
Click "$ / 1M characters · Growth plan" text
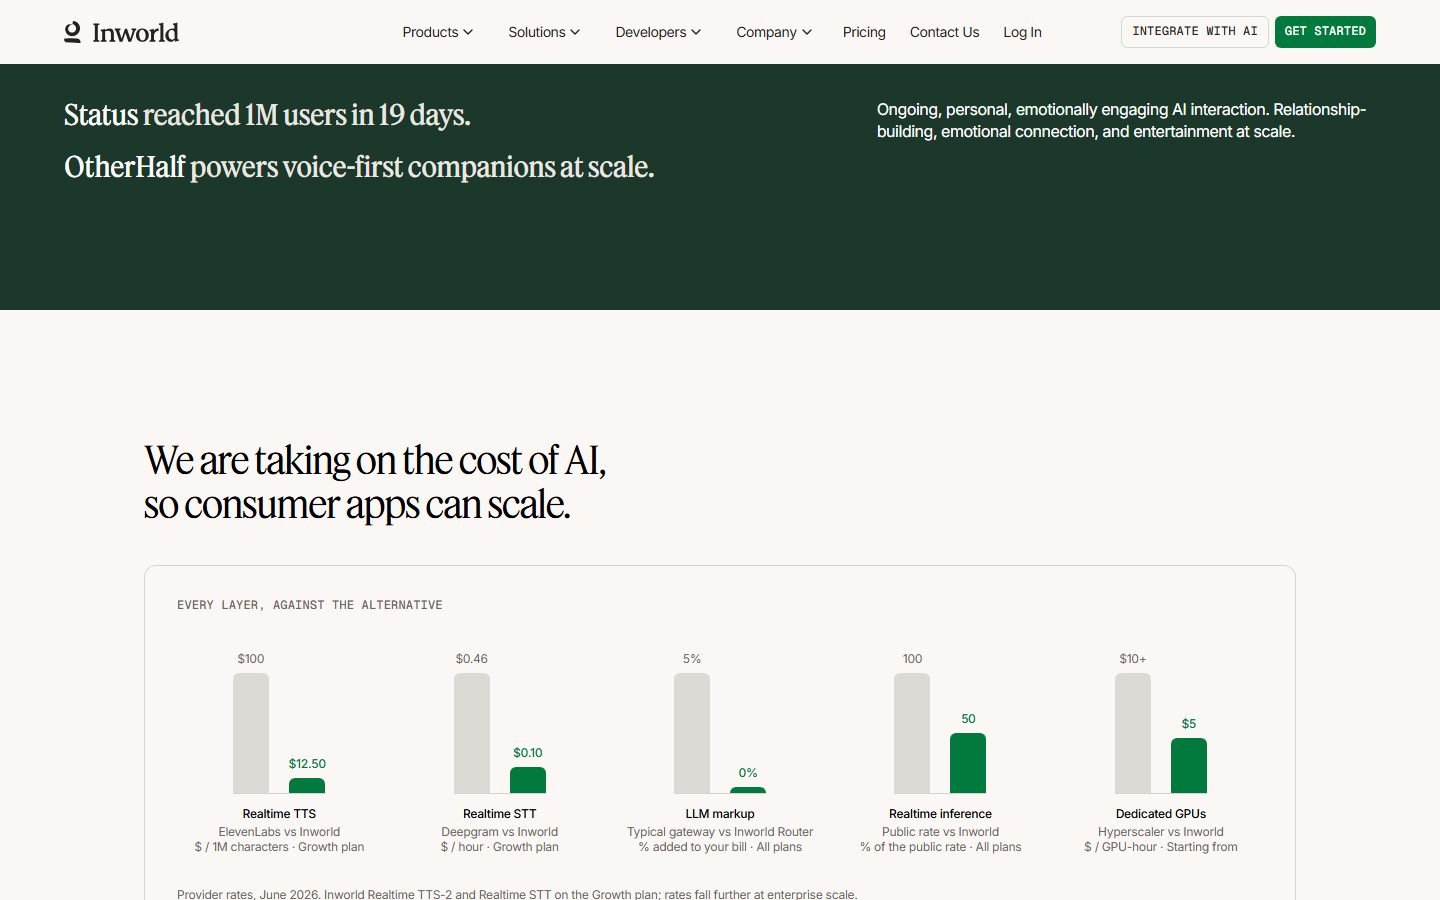279,847
